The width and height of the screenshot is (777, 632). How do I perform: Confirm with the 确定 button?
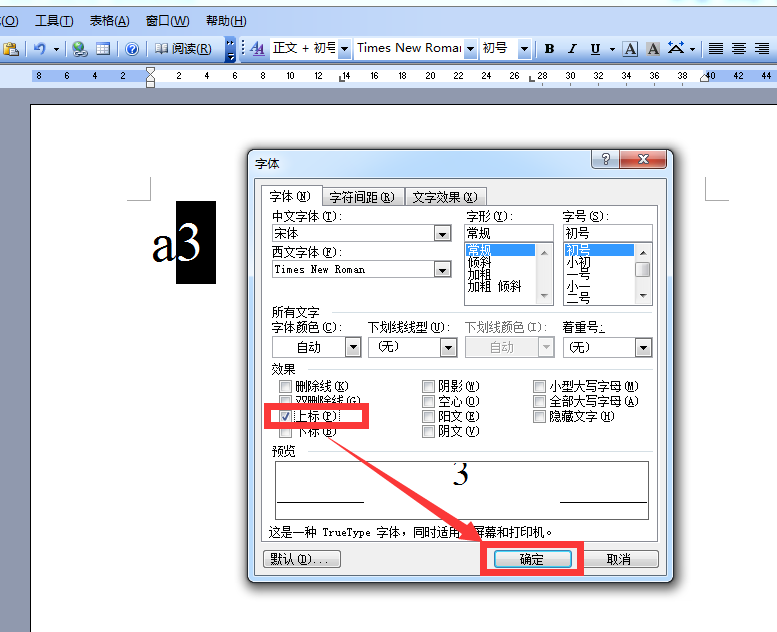pos(532,559)
